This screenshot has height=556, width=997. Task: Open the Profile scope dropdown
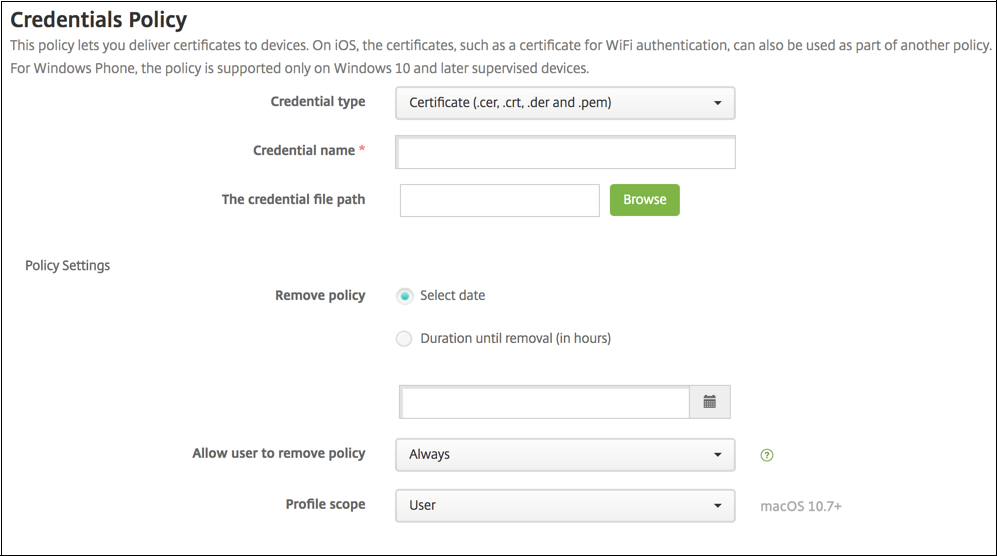pos(565,505)
